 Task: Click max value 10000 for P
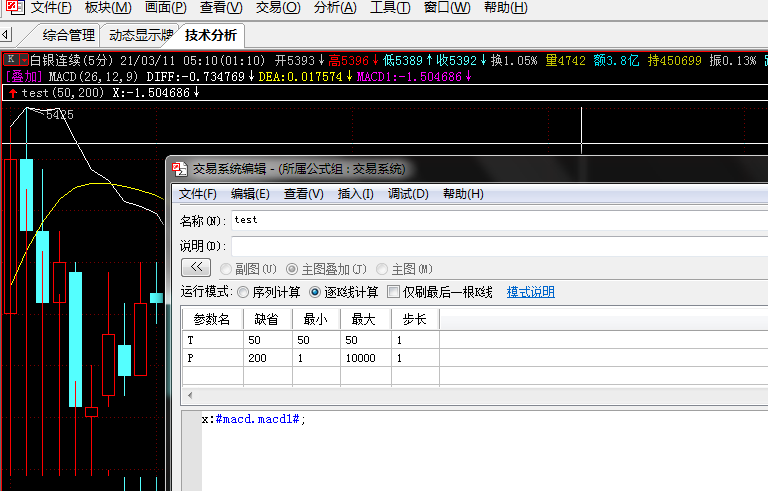[365, 358]
